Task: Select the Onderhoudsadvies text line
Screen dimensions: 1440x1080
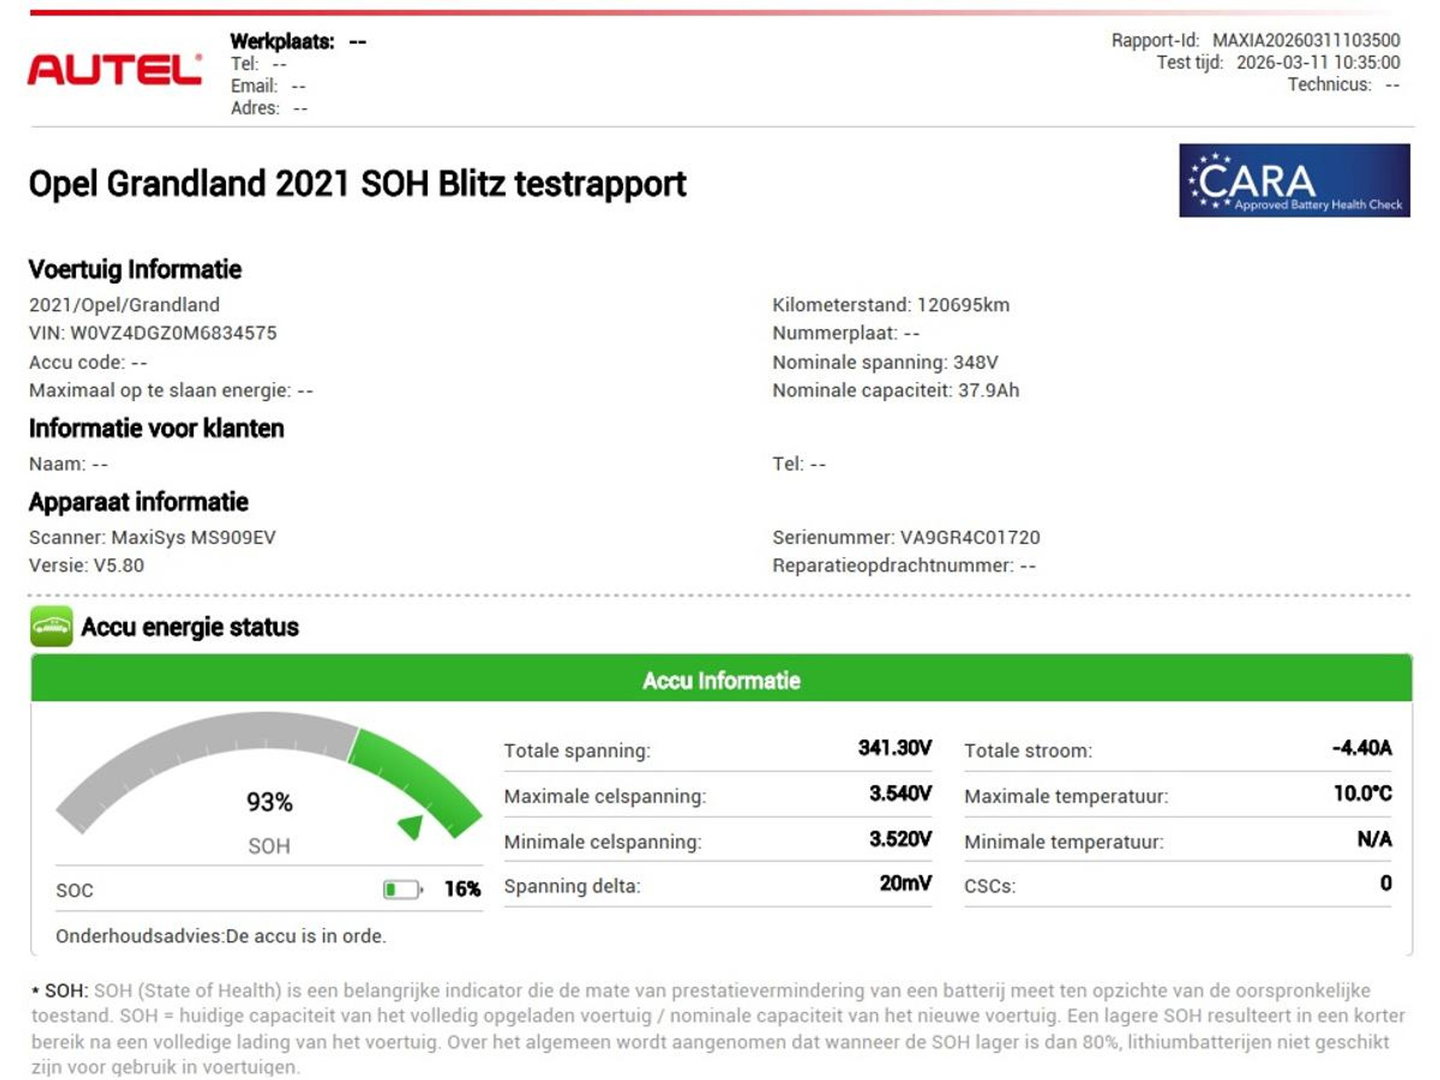Action: 222,936
